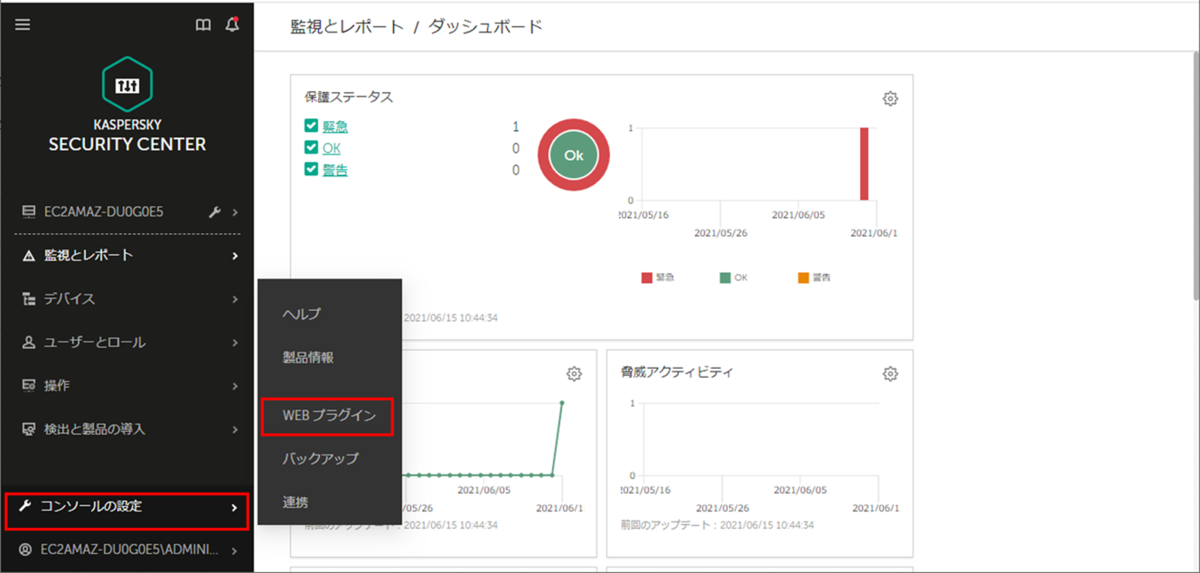Expand the 監視とレポート section

235,256
